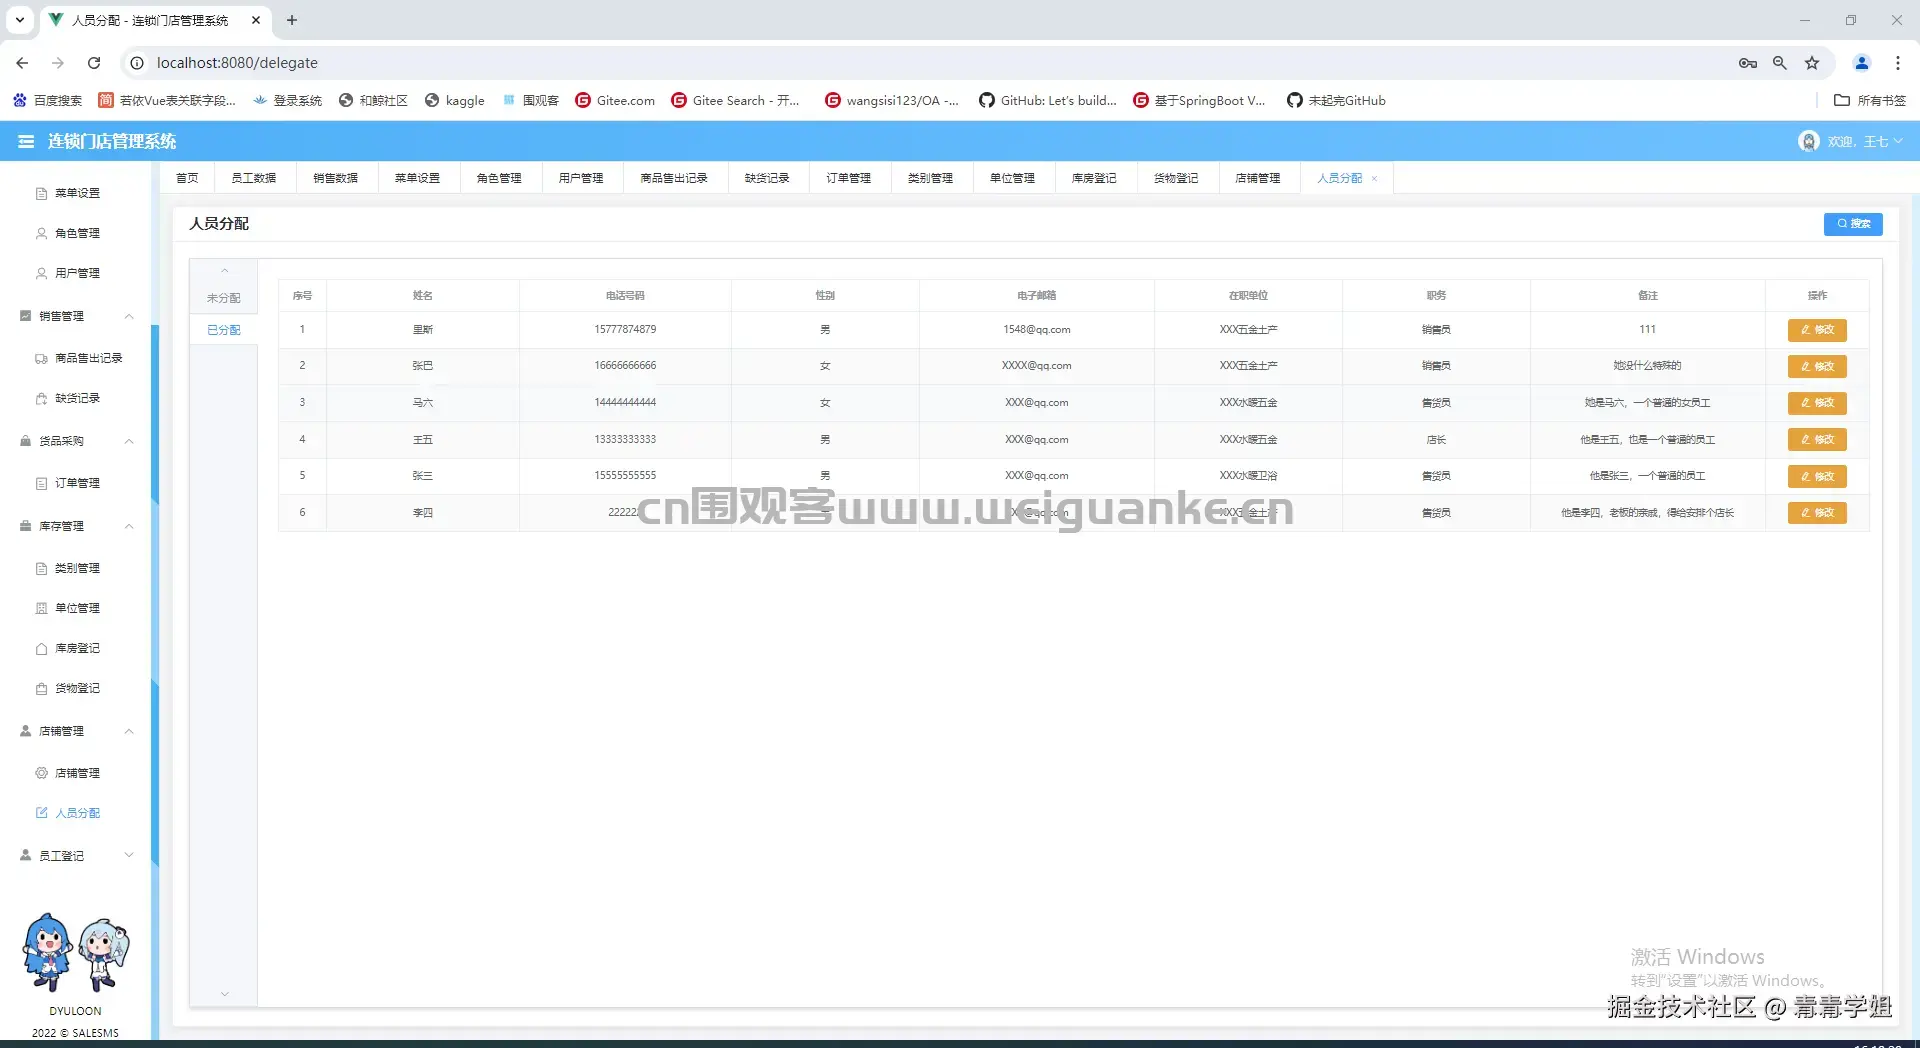Click the up arrow above 未分配

coord(224,271)
